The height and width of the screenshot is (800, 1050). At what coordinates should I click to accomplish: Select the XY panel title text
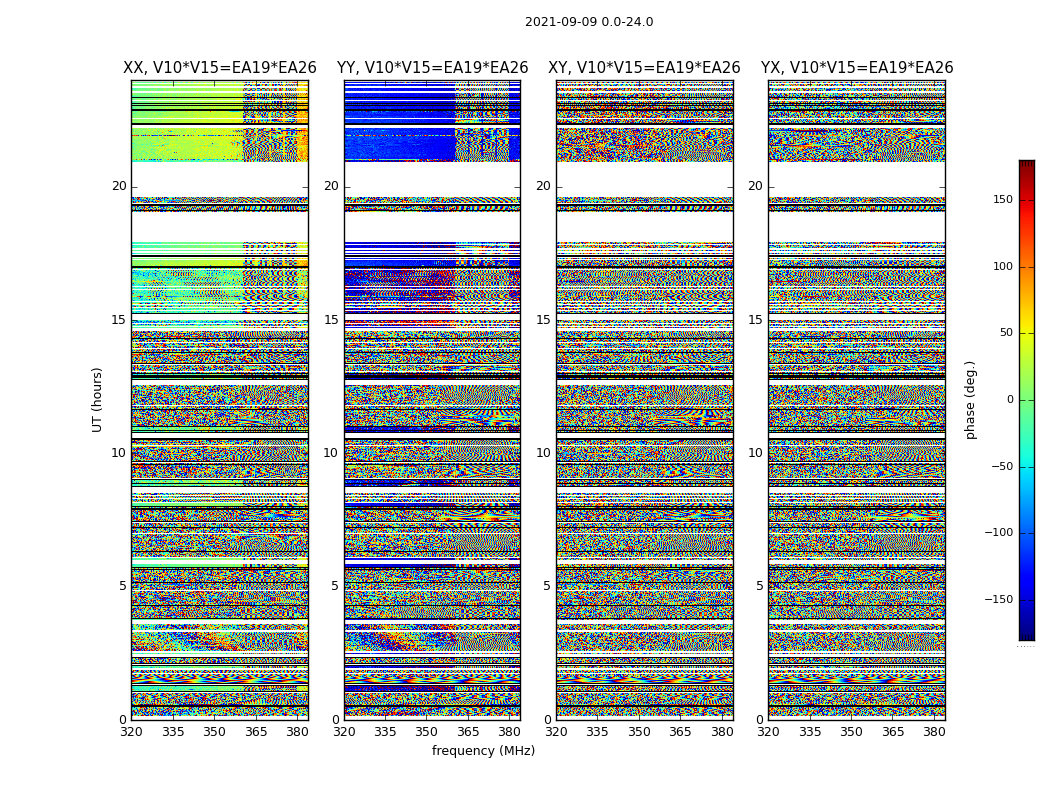644,68
